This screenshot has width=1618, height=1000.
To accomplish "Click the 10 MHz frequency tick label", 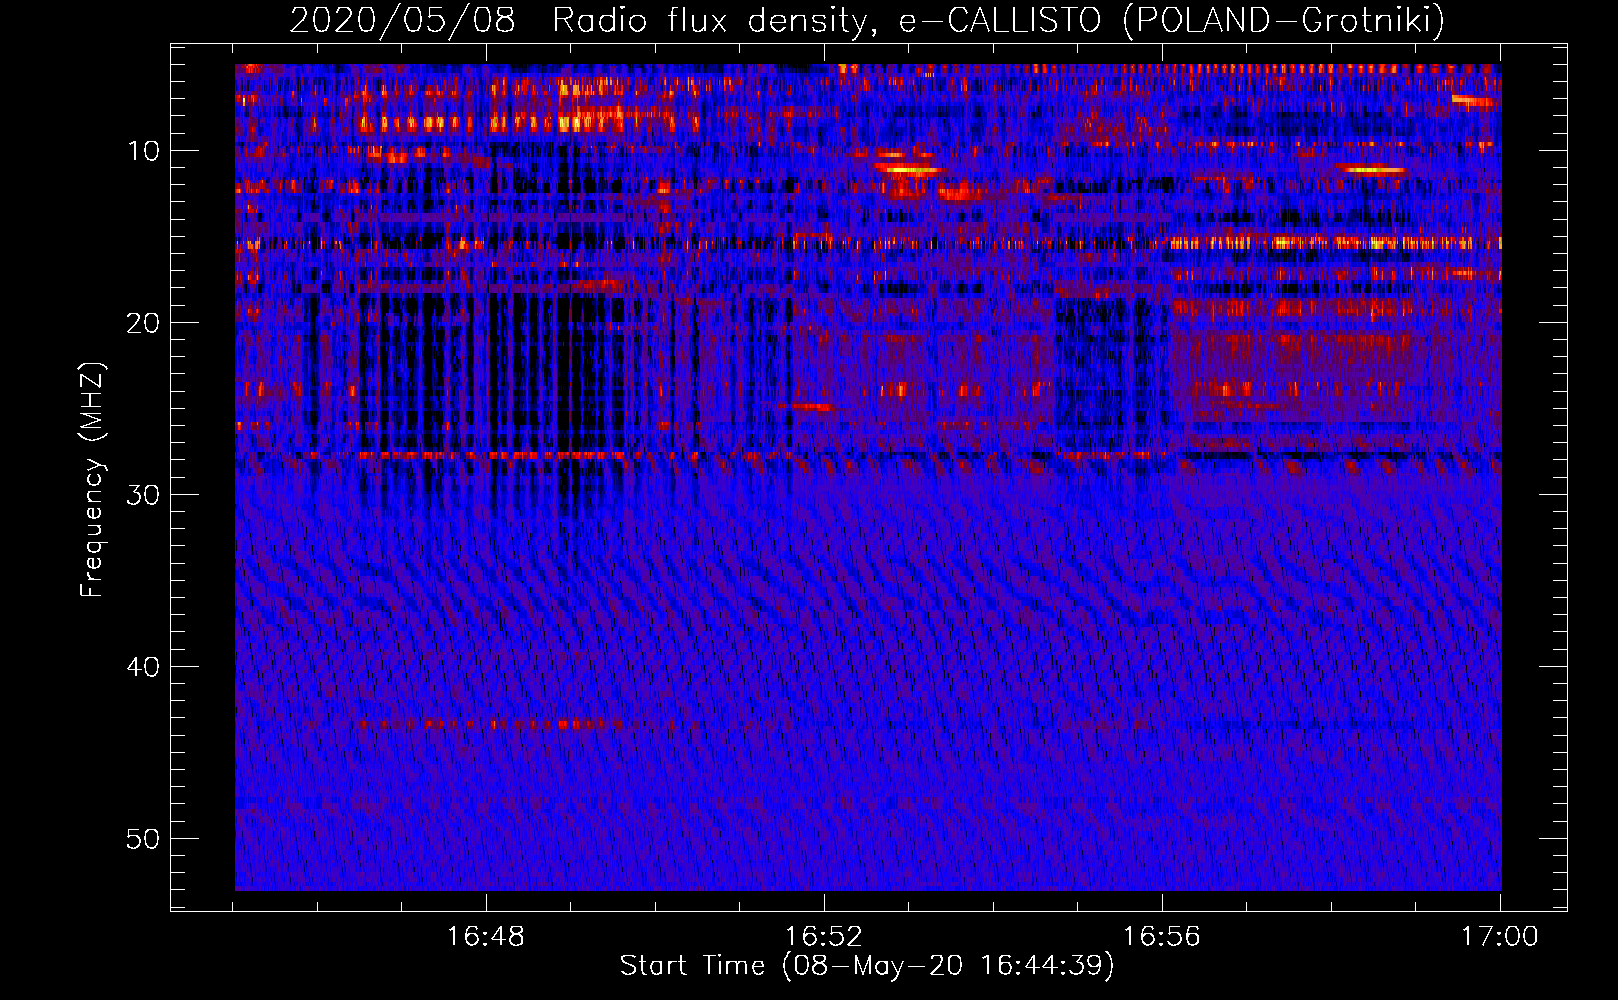I will click(144, 151).
